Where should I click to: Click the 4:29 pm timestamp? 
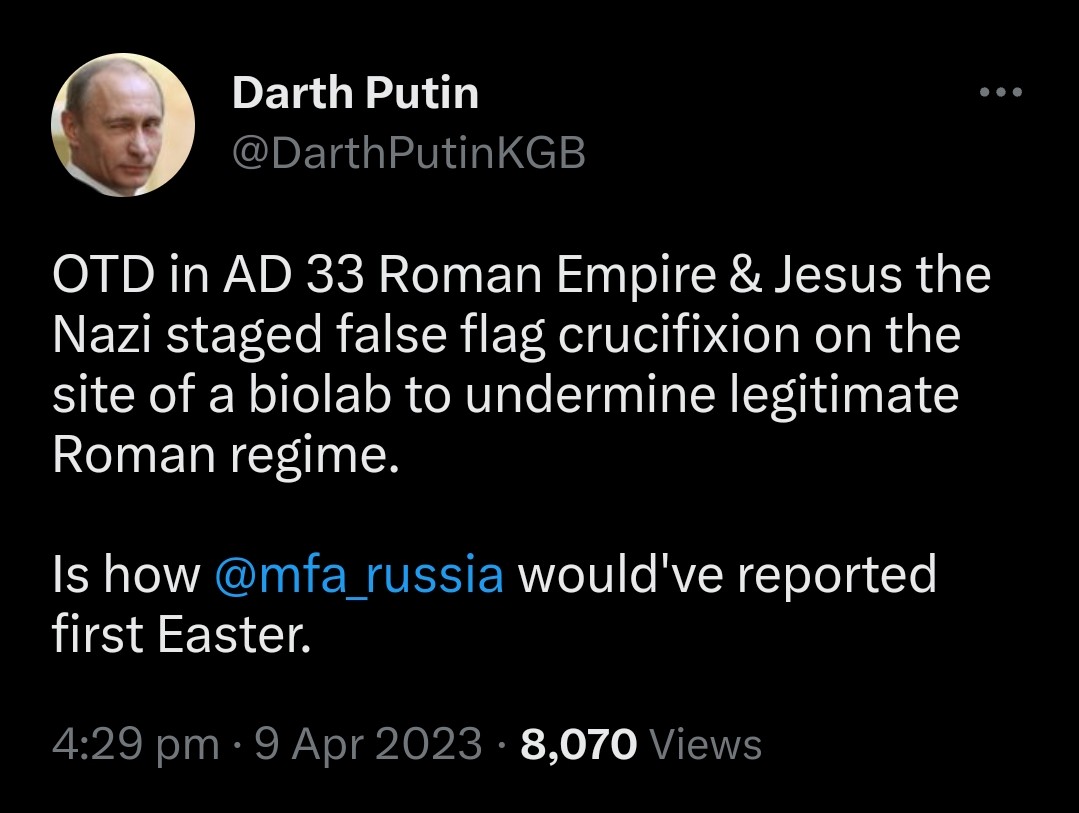(135, 745)
